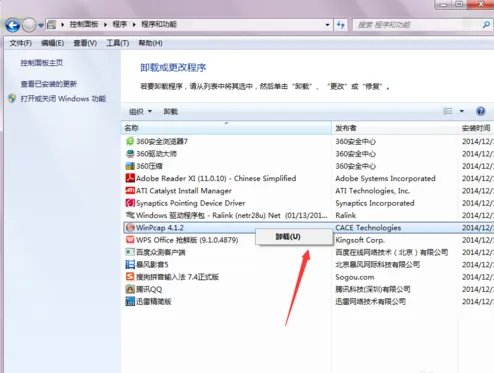Click publisher CACE Technologies cell
This screenshot has width=494, height=373.
[x=368, y=228]
